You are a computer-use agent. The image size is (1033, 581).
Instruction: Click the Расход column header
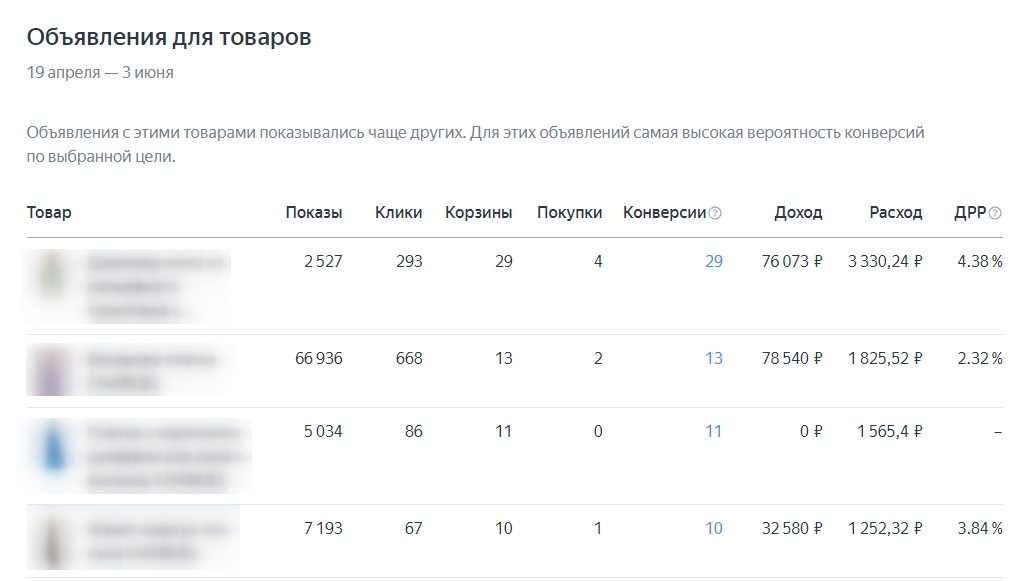[896, 213]
